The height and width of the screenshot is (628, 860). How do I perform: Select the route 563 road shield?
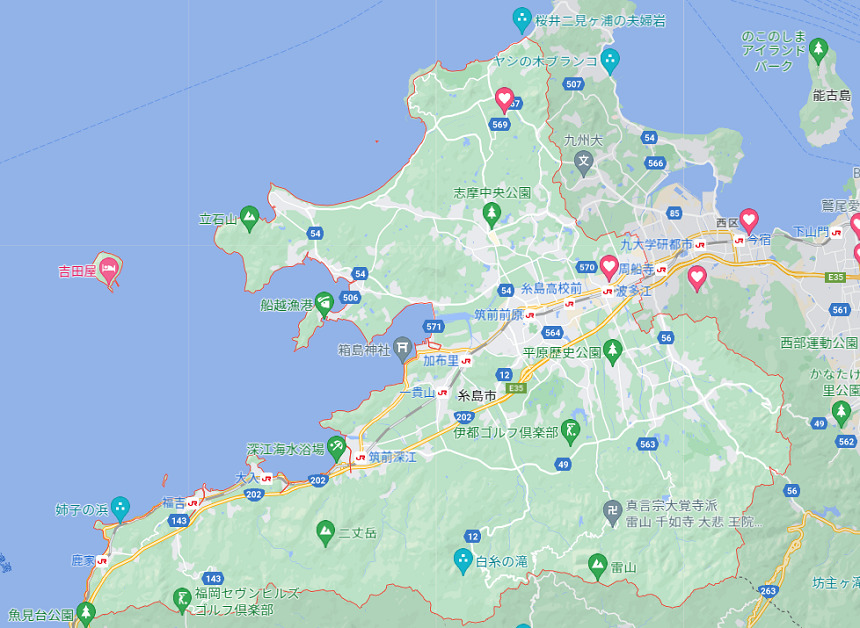pyautogui.click(x=648, y=444)
